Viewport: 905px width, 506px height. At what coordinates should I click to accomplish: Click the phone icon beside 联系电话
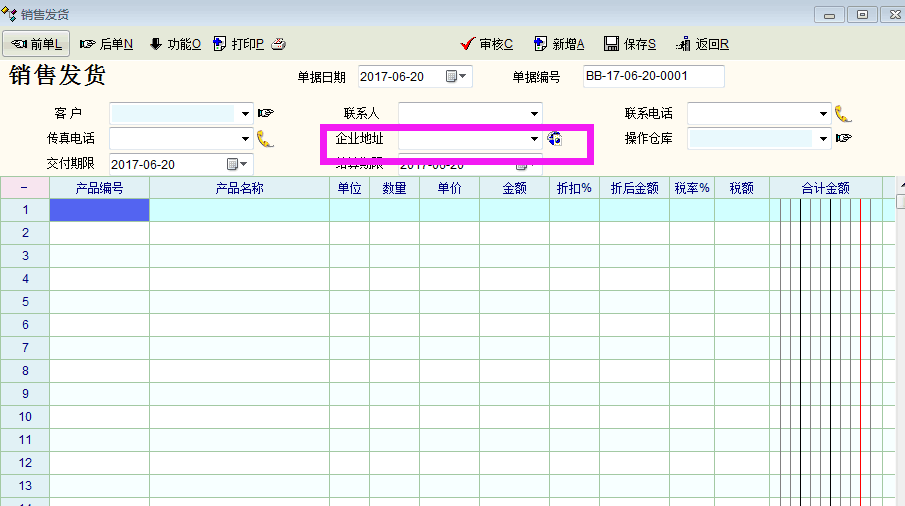(843, 113)
